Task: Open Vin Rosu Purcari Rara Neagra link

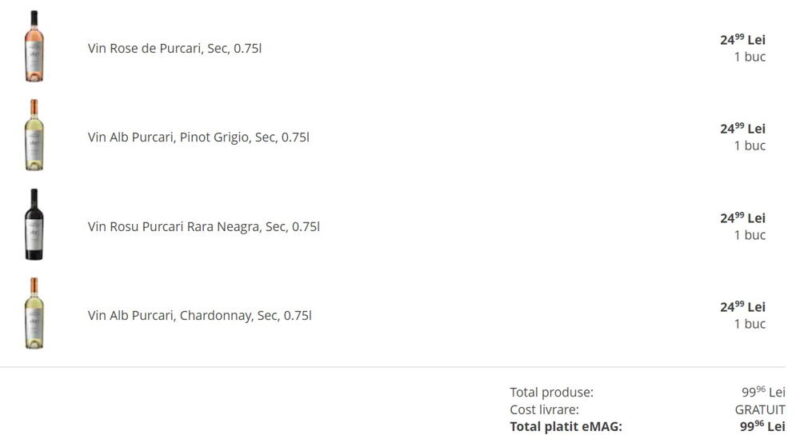Action: pos(204,227)
